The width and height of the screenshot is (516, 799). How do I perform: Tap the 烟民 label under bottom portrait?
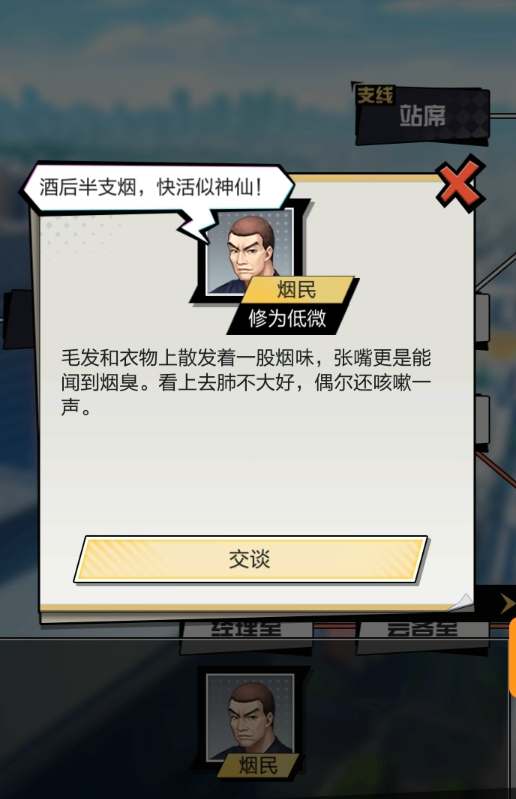258,765
